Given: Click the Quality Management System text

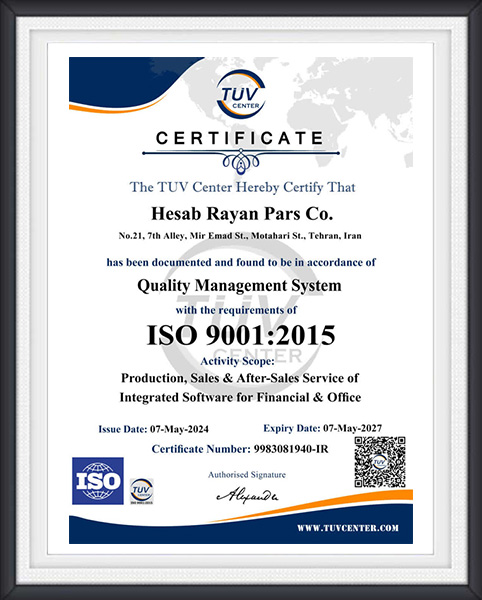Looking at the screenshot, I should click(239, 286).
